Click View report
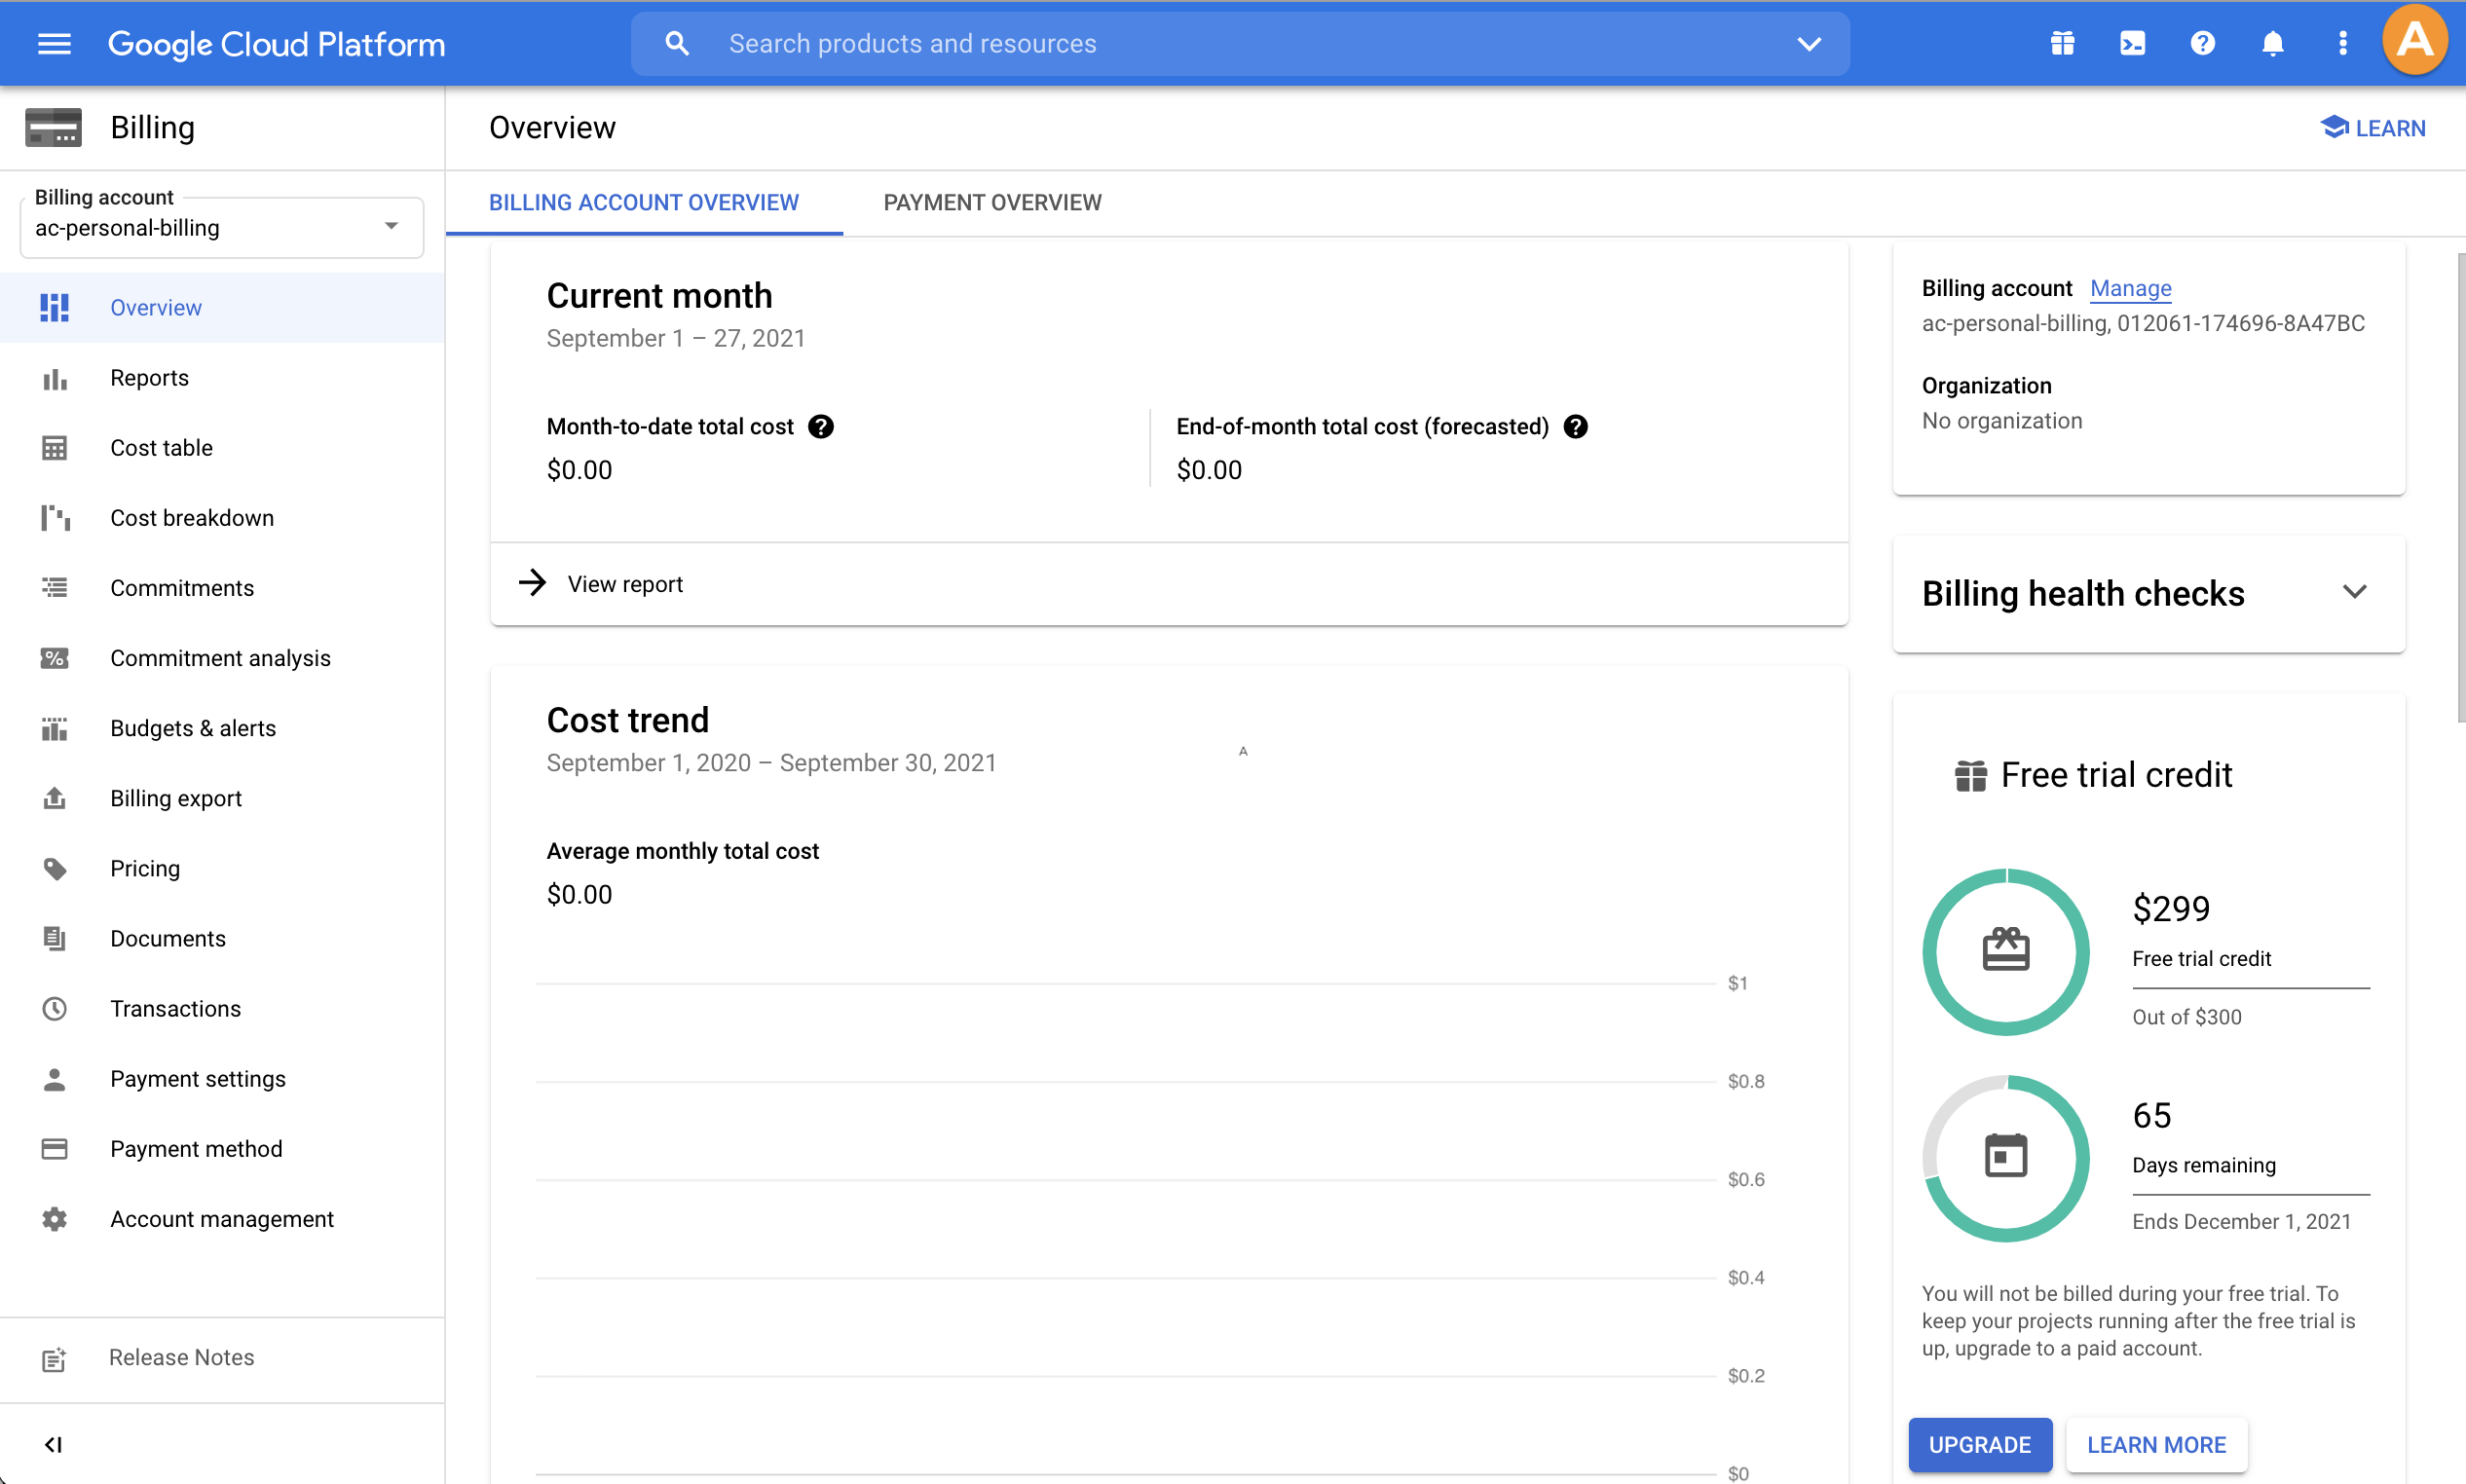 tap(625, 584)
